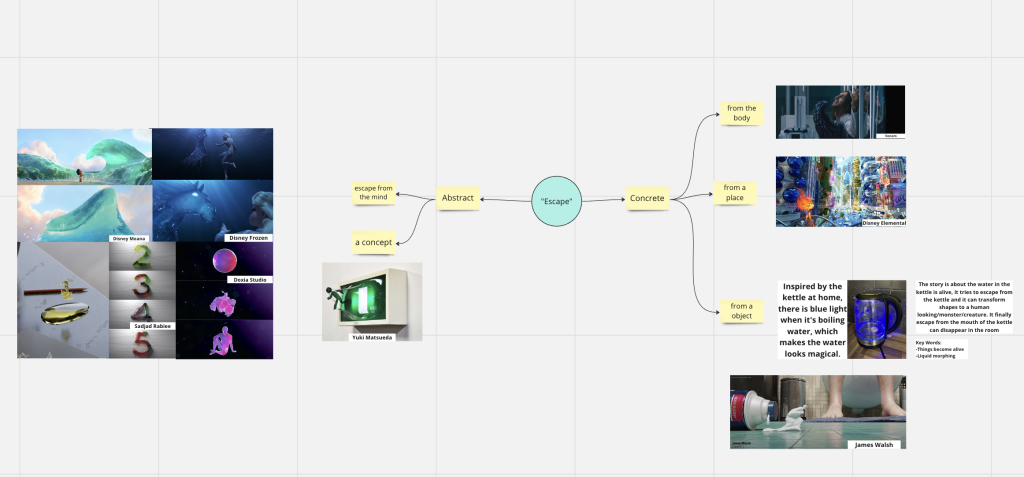Select the golden liquid drop and pencil image
The width and height of the screenshot is (1024, 477).
[x=63, y=300]
